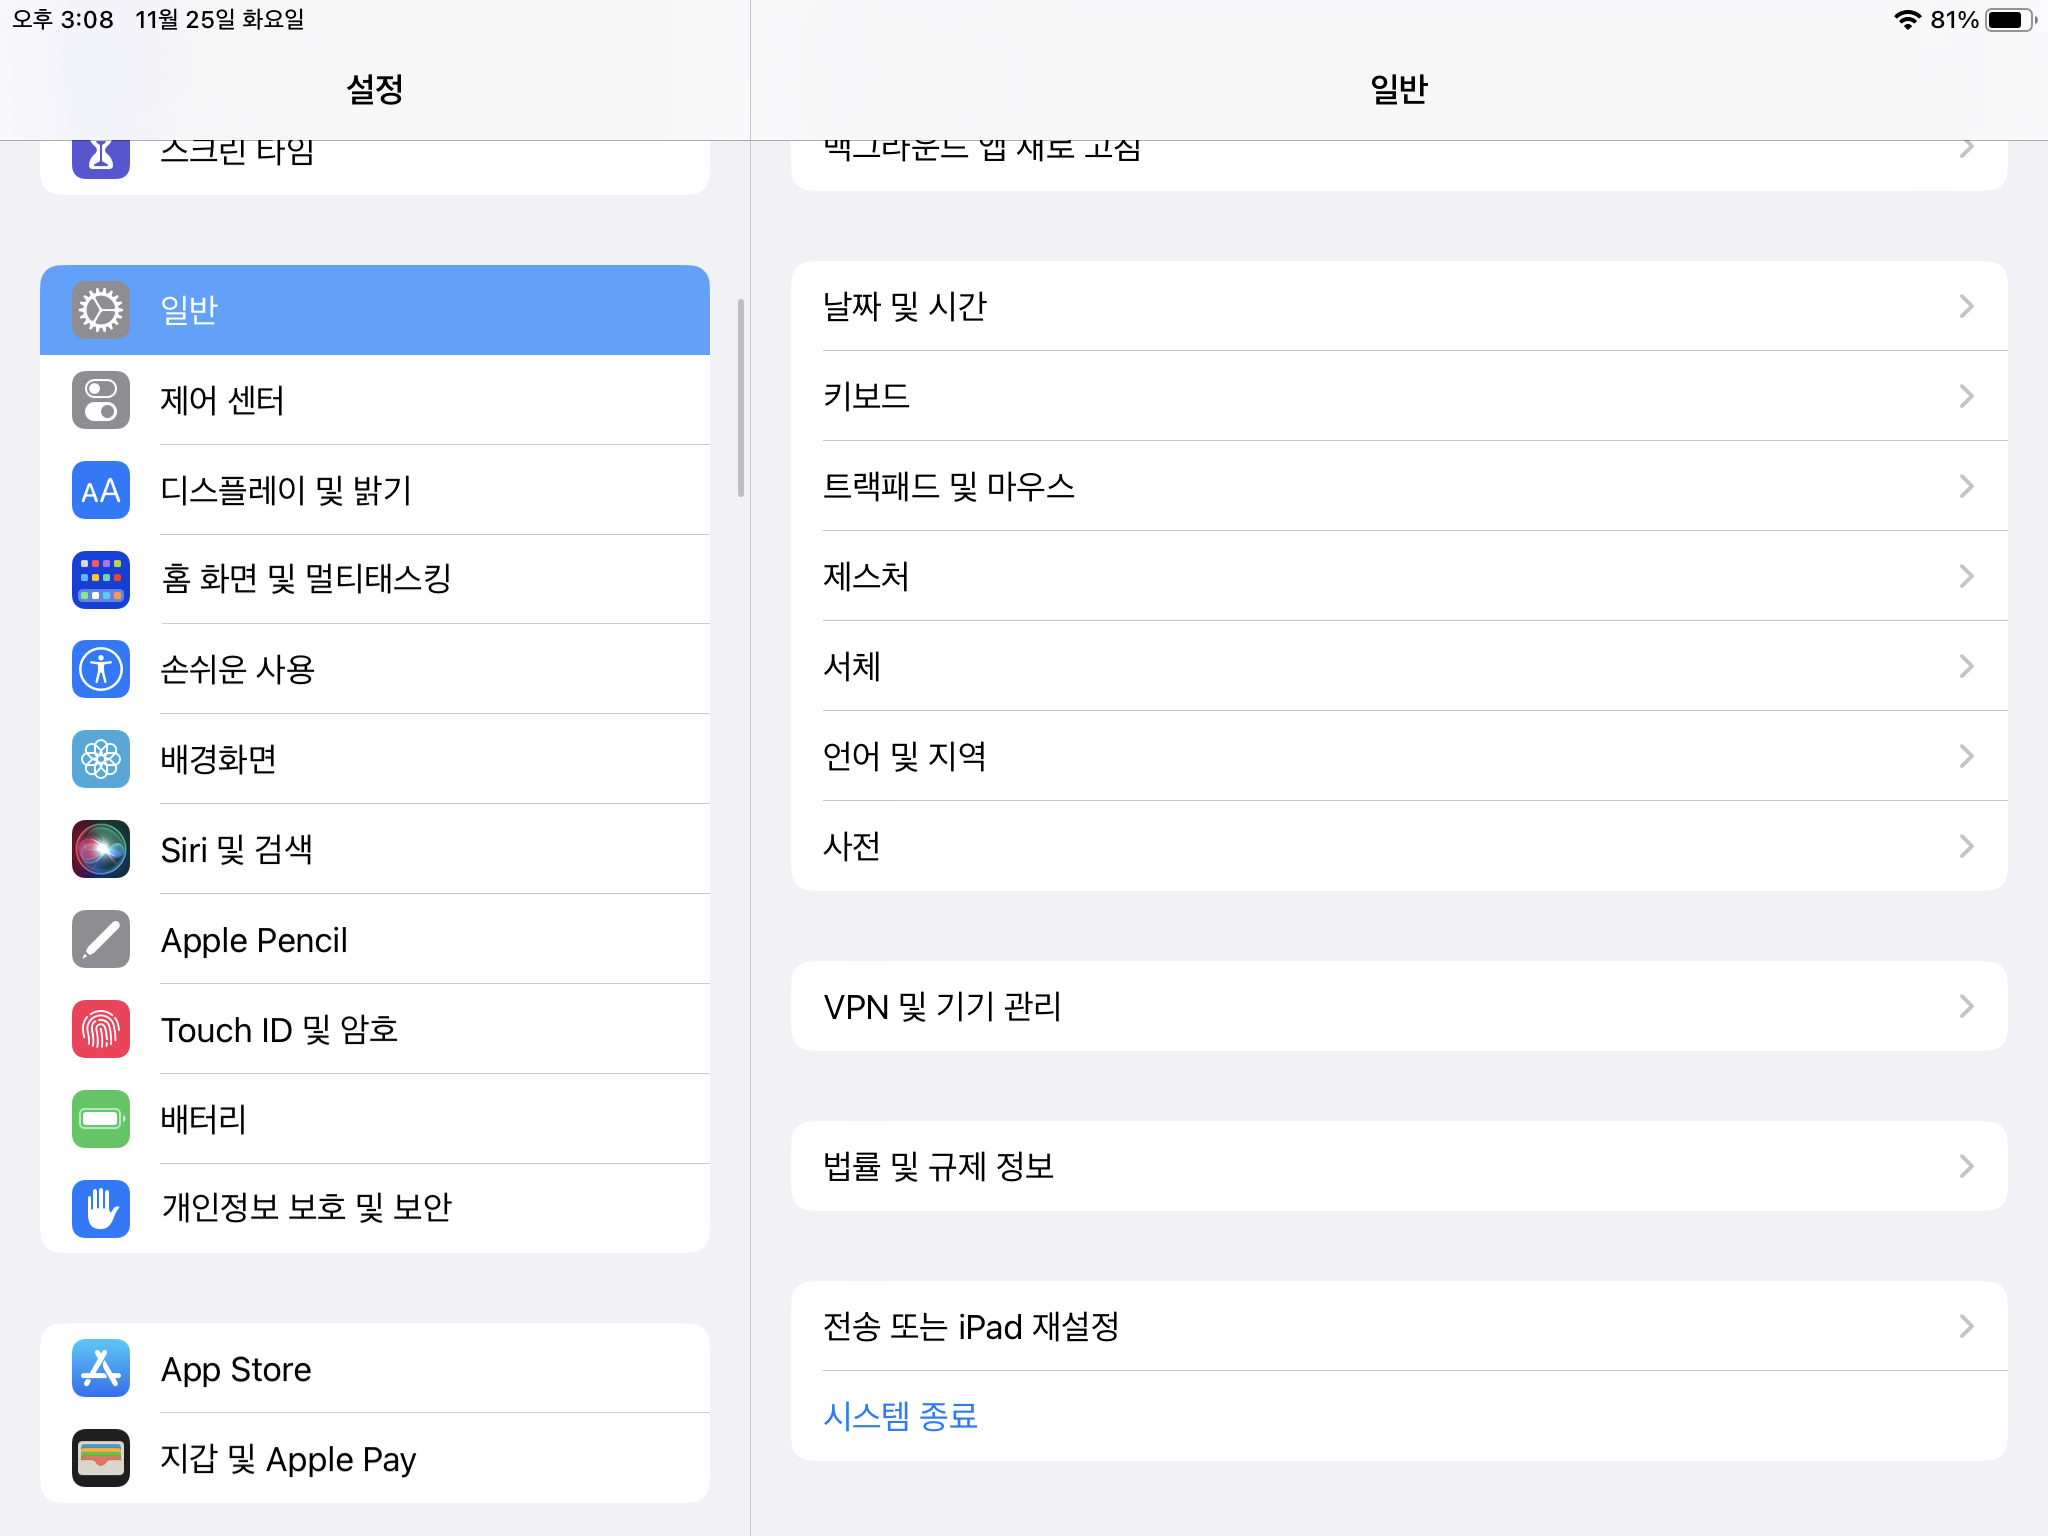2048x1536 pixels.
Task: Tap the App Store icon
Action: pyautogui.click(x=101, y=1368)
